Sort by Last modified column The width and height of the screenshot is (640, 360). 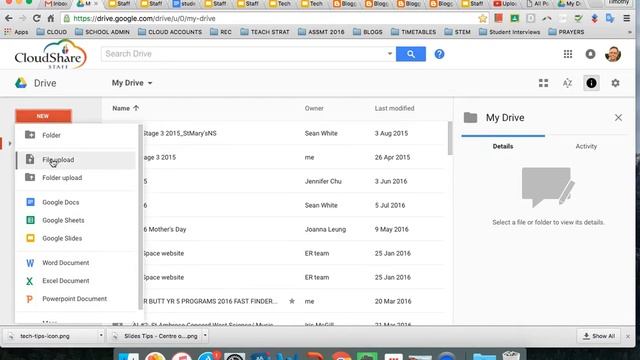tap(394, 108)
